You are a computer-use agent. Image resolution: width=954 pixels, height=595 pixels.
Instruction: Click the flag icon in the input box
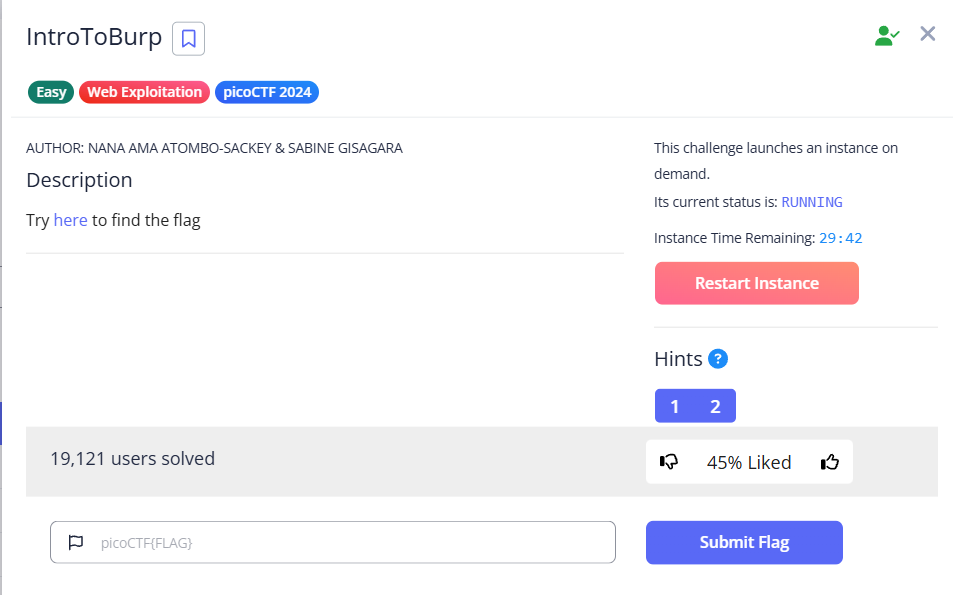coord(76,542)
